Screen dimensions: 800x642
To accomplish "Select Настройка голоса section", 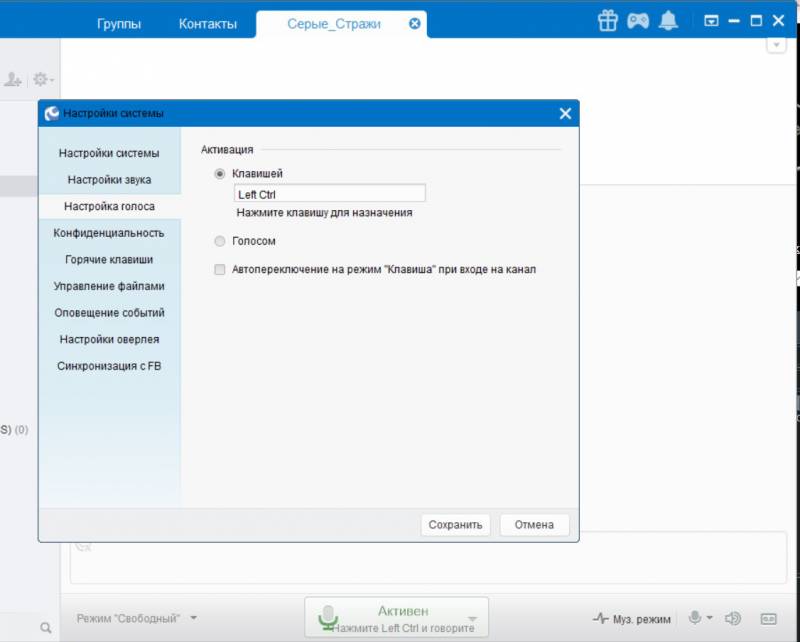I will 109,206.
